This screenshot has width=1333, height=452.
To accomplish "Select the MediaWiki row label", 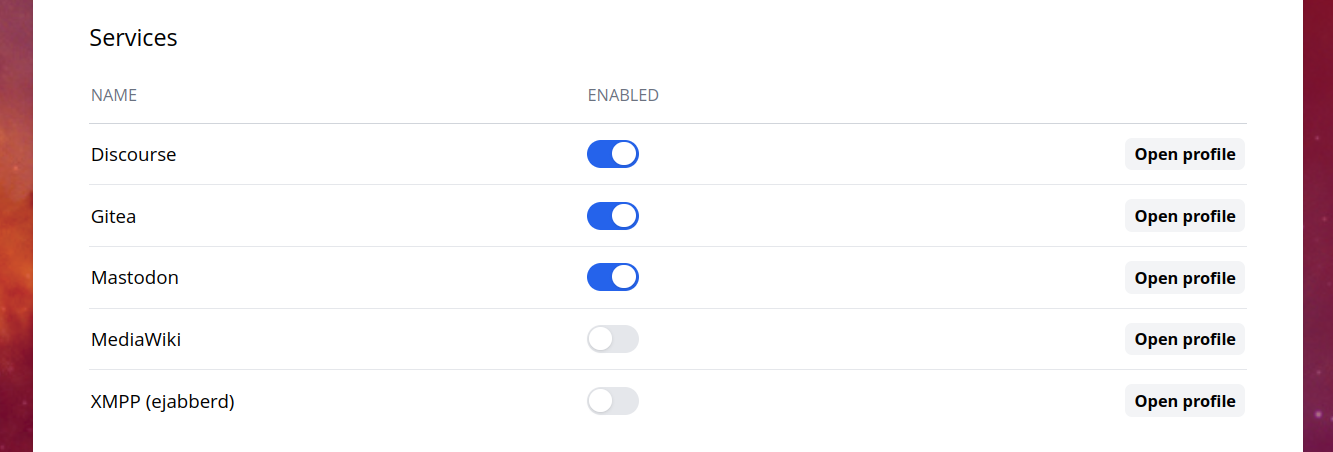I will coord(135,340).
